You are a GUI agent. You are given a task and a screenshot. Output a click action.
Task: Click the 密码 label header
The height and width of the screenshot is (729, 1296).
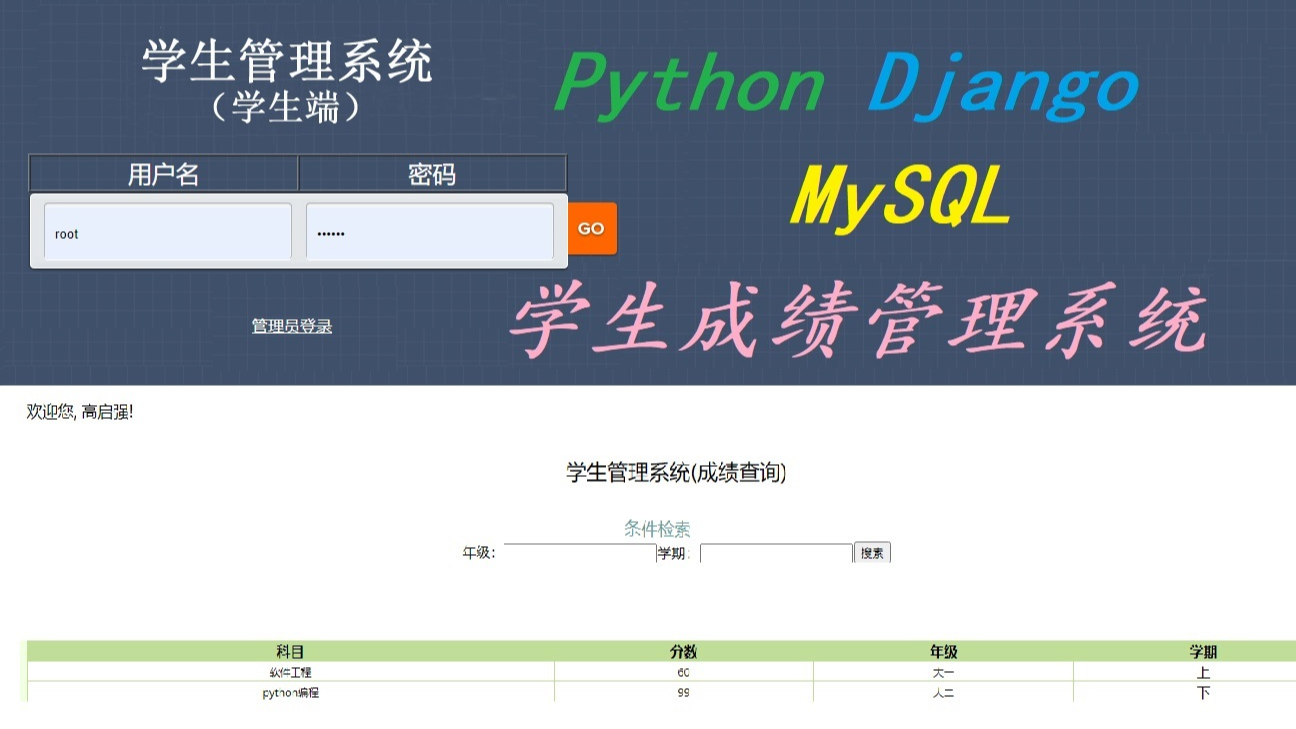click(432, 174)
